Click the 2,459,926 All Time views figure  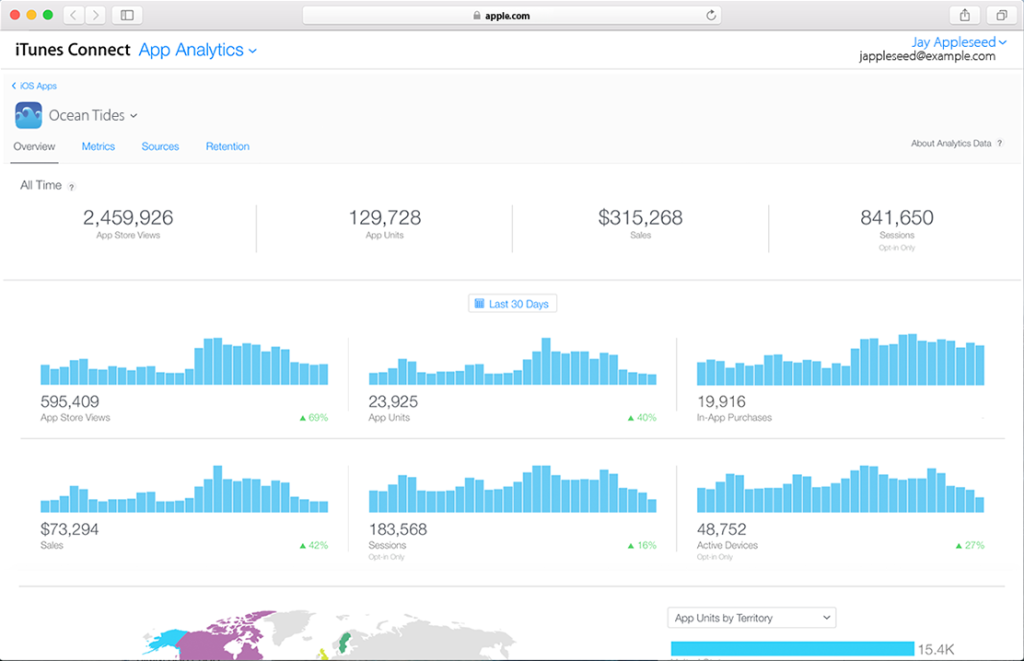coord(128,218)
